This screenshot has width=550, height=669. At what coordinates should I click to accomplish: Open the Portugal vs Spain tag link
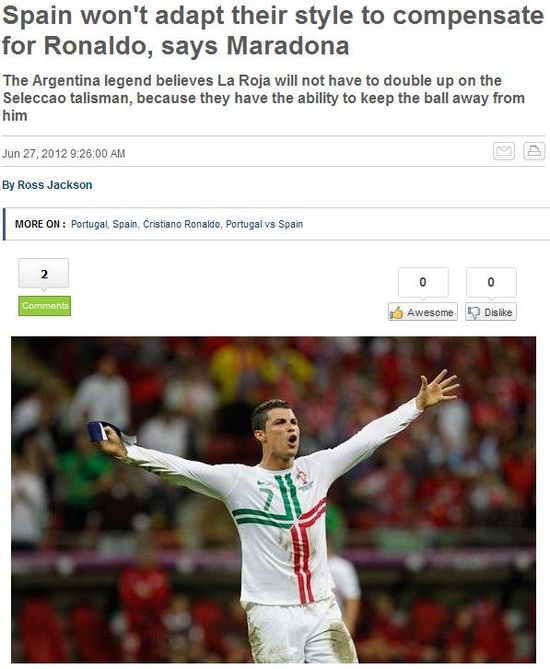click(264, 224)
